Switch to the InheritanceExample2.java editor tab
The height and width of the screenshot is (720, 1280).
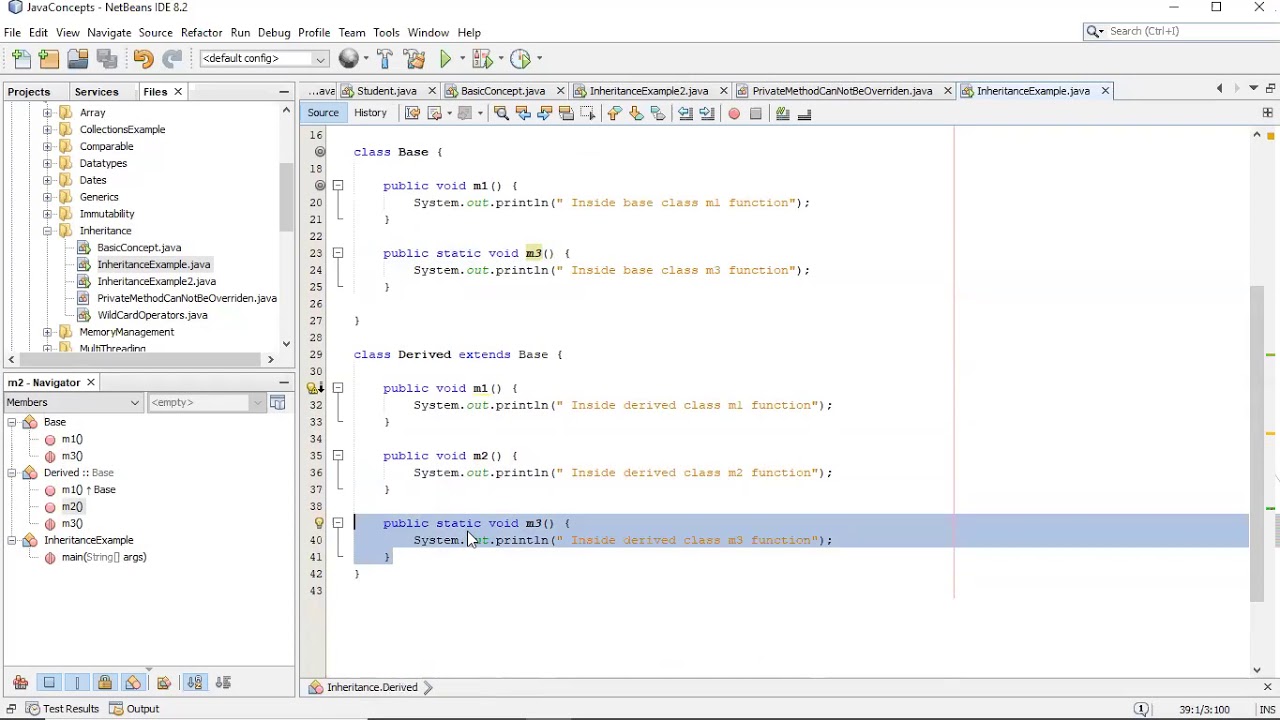click(648, 91)
